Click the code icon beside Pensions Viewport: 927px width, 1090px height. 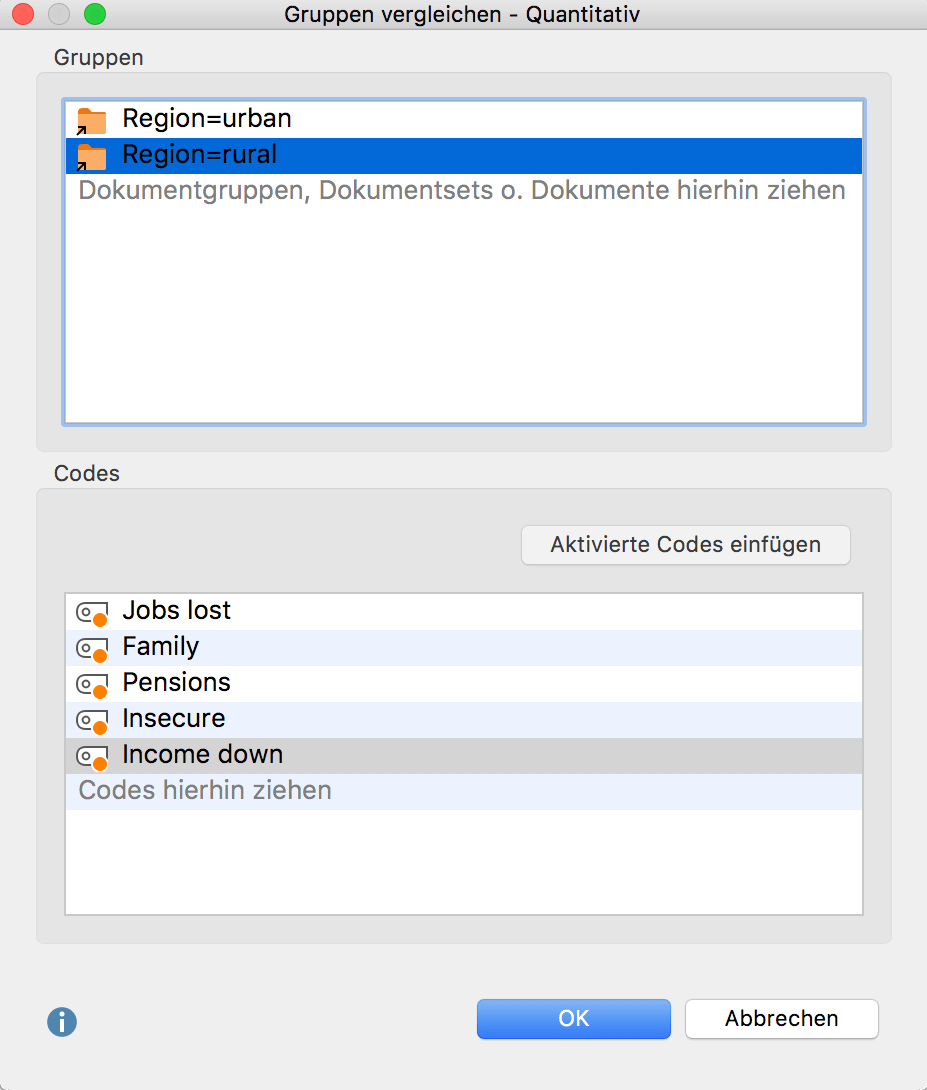coord(92,683)
